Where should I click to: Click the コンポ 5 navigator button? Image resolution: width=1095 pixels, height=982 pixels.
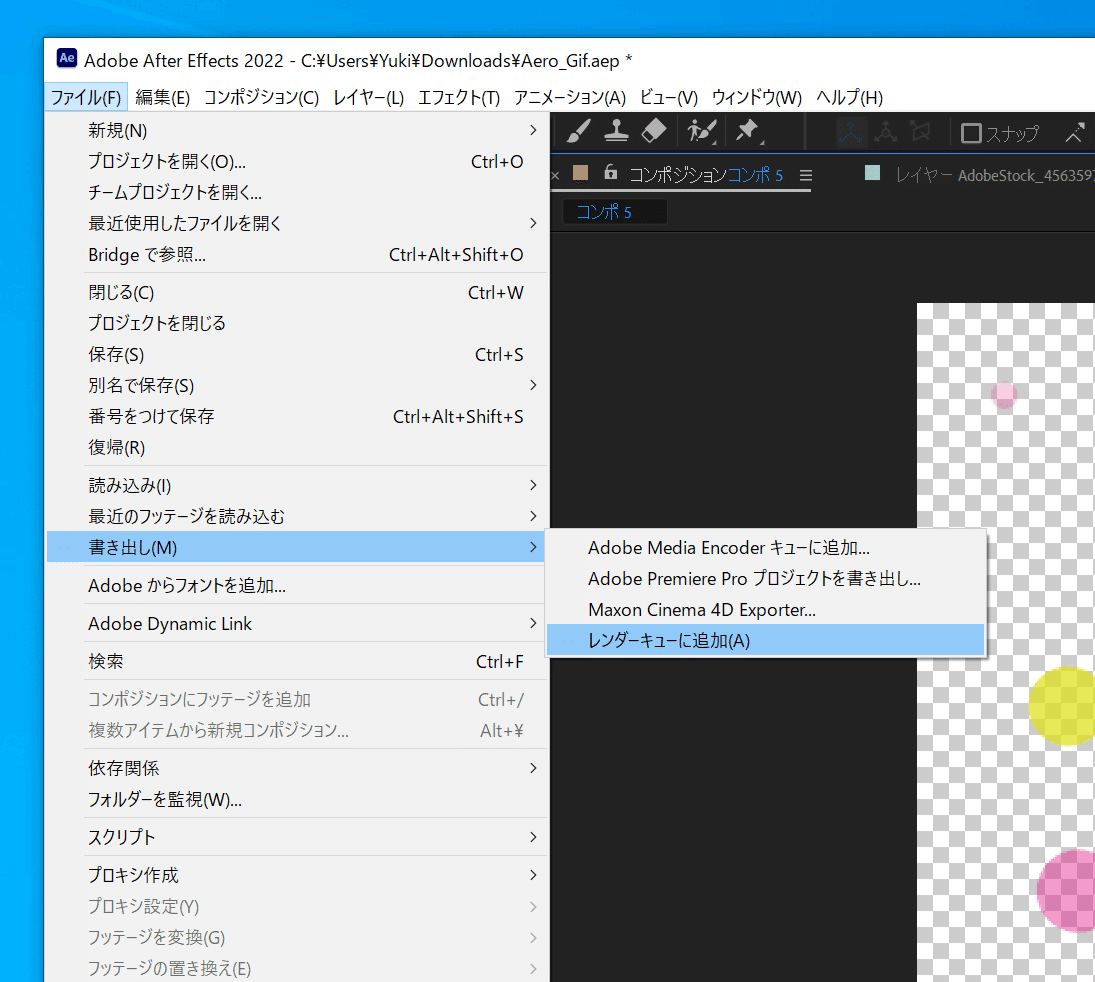613,211
